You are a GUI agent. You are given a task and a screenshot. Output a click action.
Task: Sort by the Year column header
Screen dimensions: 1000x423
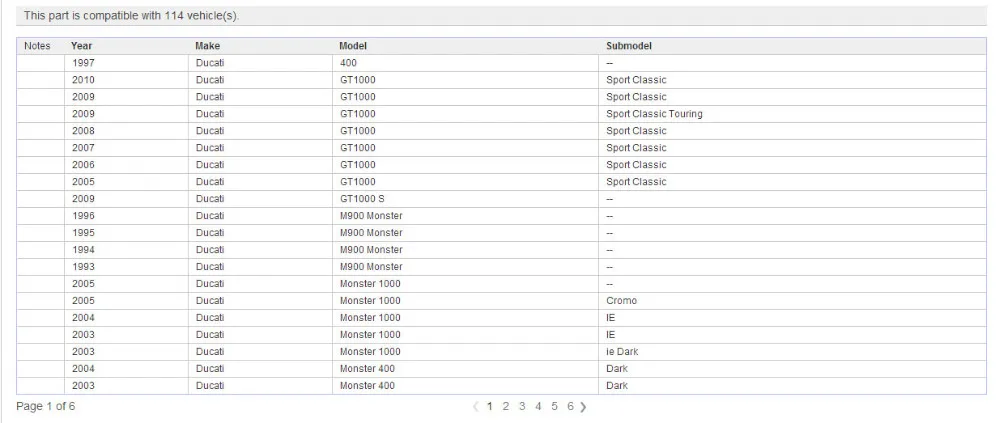click(82, 46)
